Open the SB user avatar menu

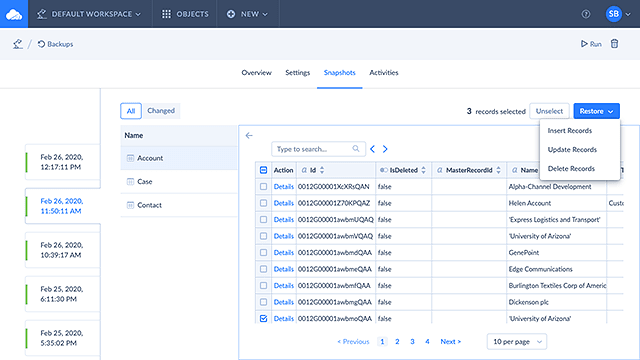[x=613, y=14]
